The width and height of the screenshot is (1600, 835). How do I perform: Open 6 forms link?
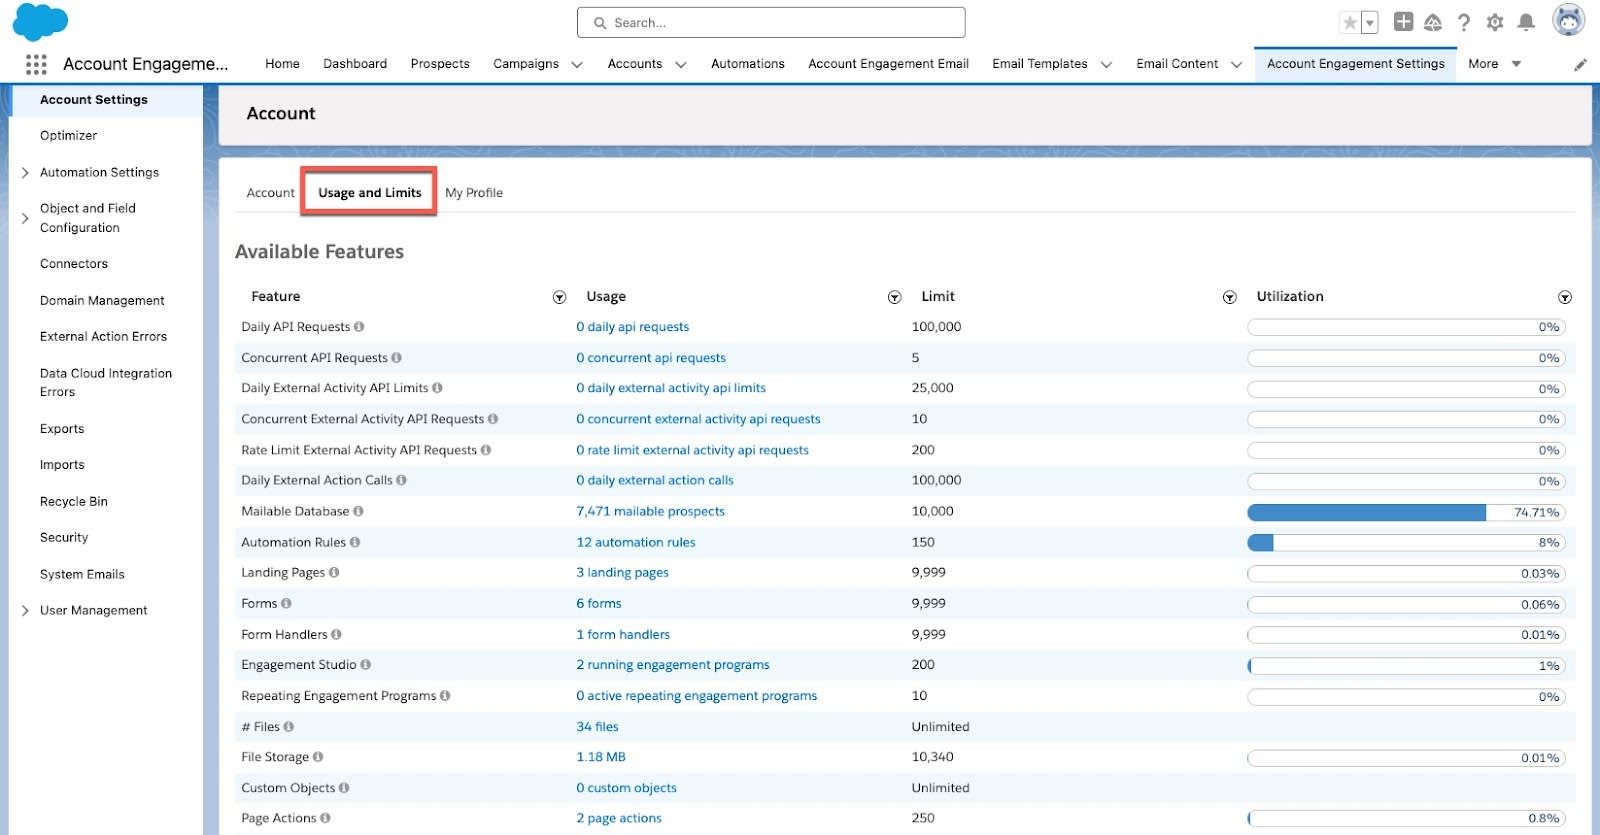(599, 604)
